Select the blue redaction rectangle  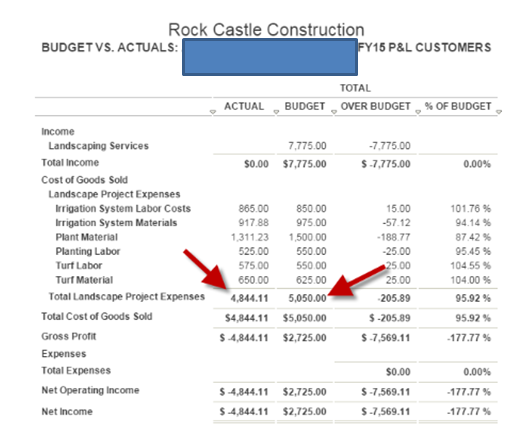click(270, 57)
